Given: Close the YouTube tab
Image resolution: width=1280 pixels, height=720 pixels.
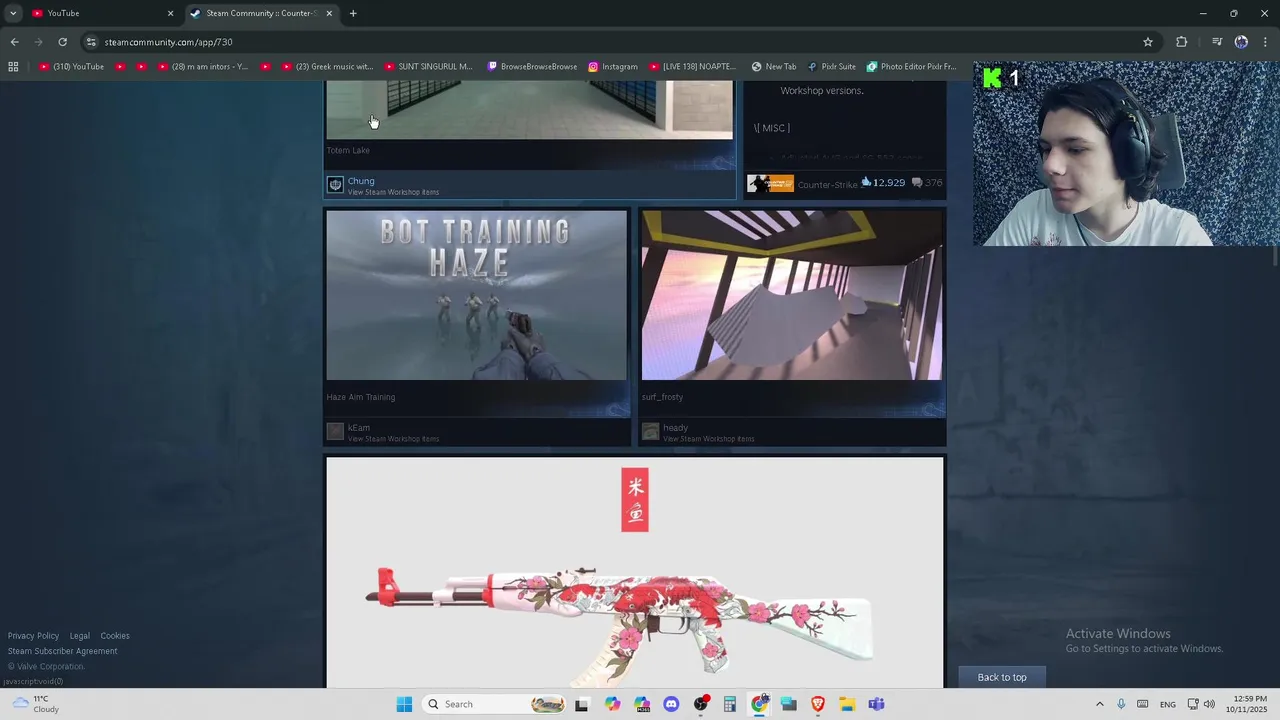Looking at the screenshot, I should pyautogui.click(x=170, y=13).
